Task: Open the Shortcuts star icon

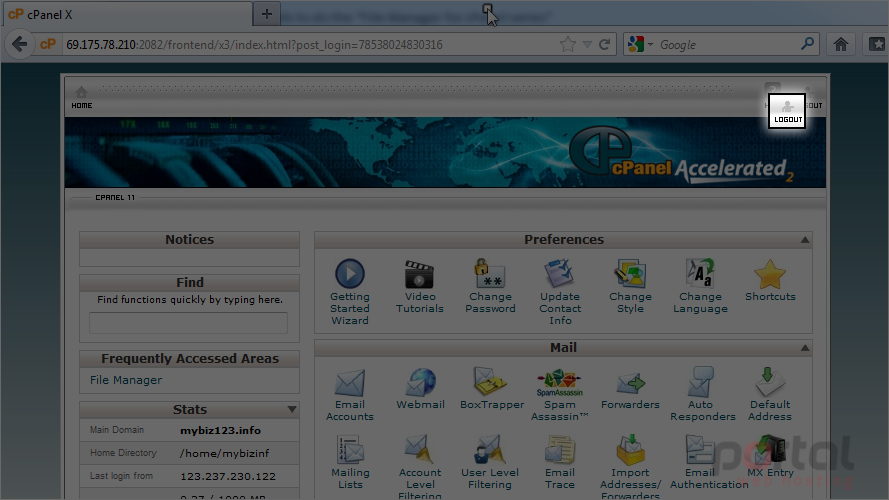Action: pyautogui.click(x=770, y=274)
